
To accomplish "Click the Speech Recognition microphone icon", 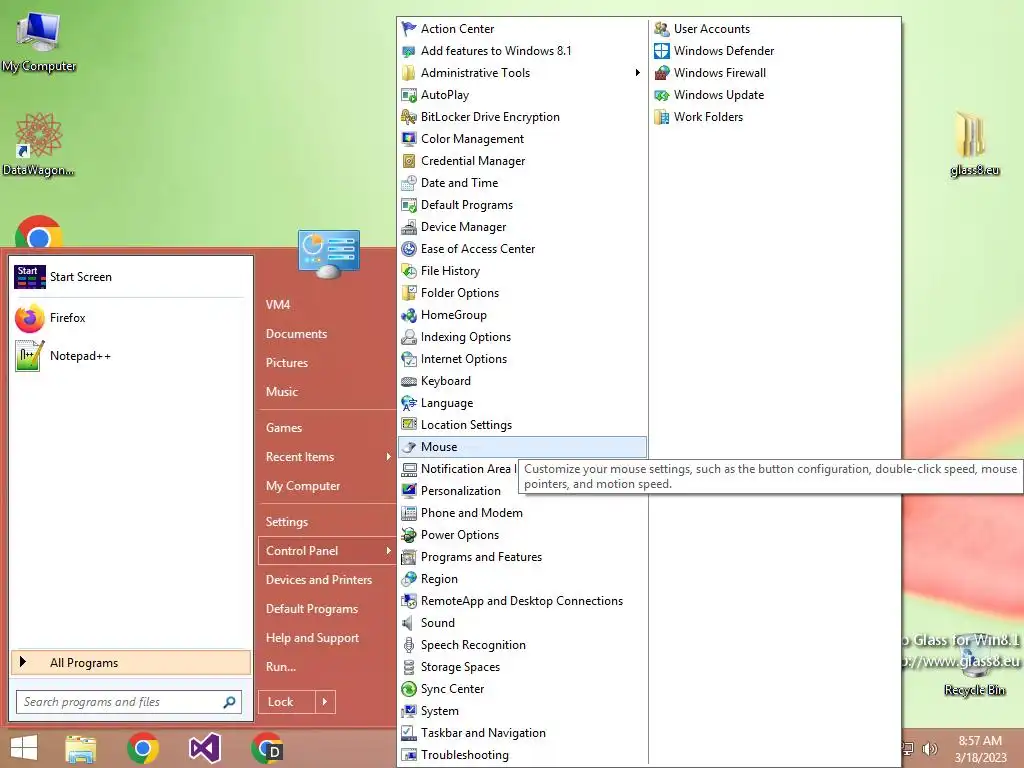I will 409,645.
